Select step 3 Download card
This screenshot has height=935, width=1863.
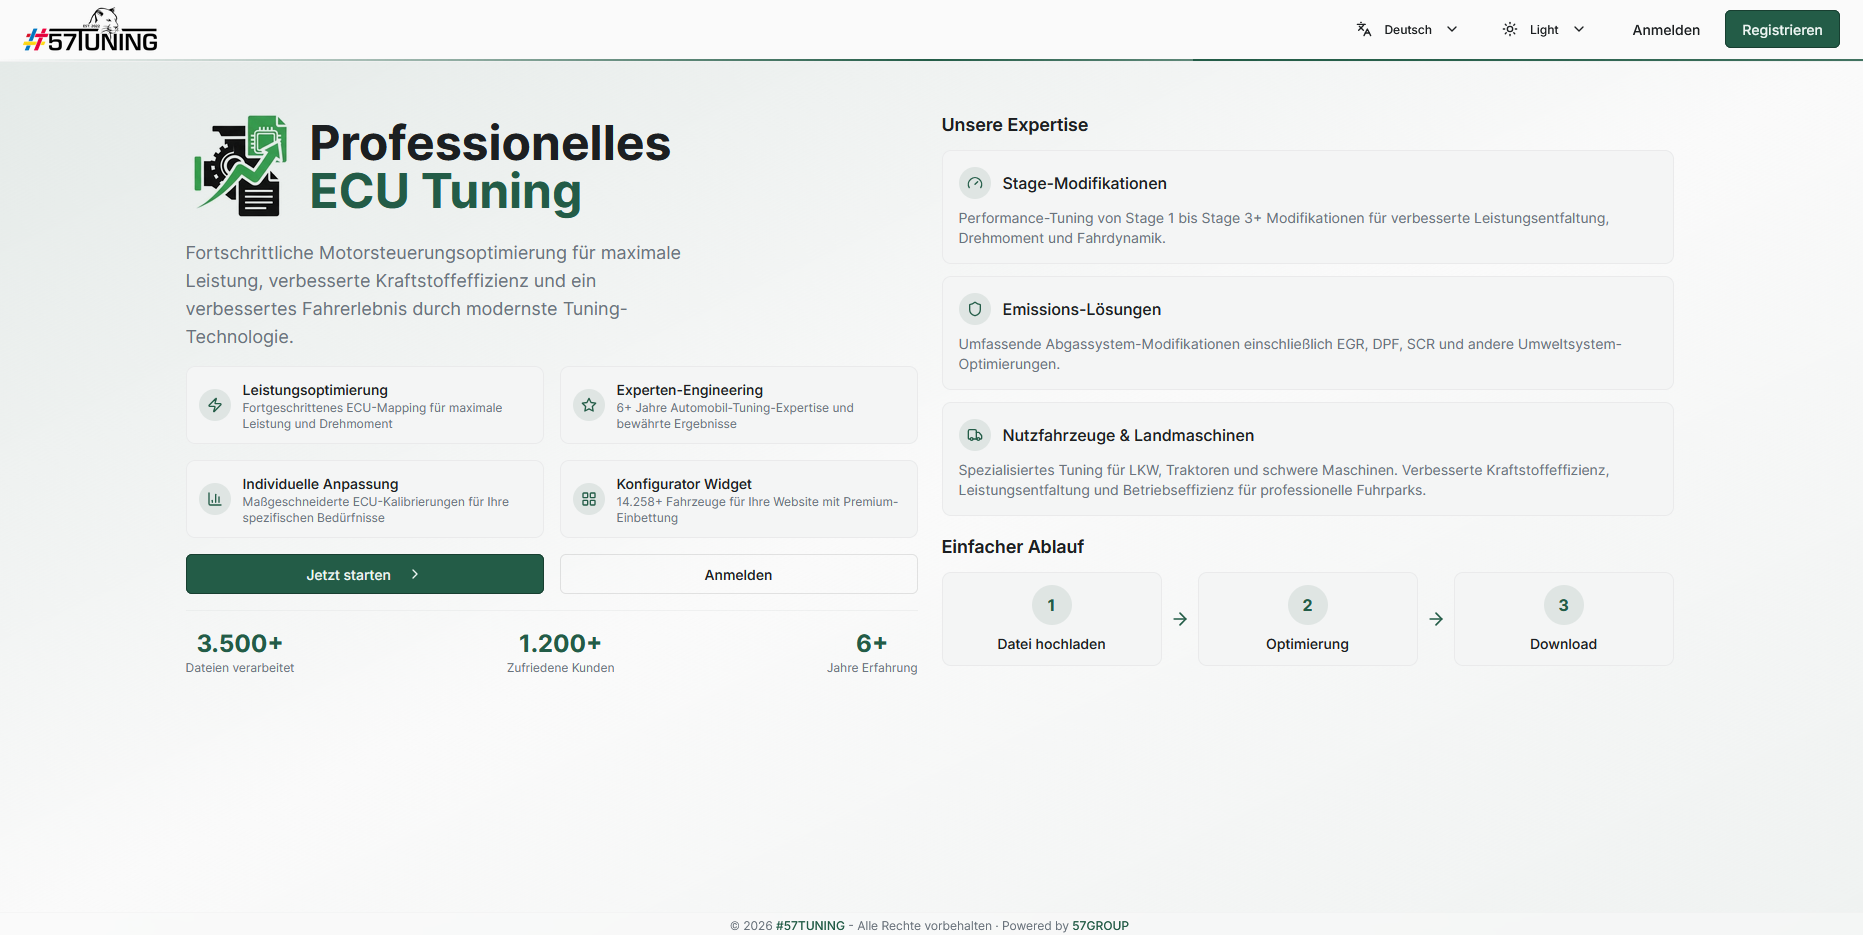point(1563,619)
